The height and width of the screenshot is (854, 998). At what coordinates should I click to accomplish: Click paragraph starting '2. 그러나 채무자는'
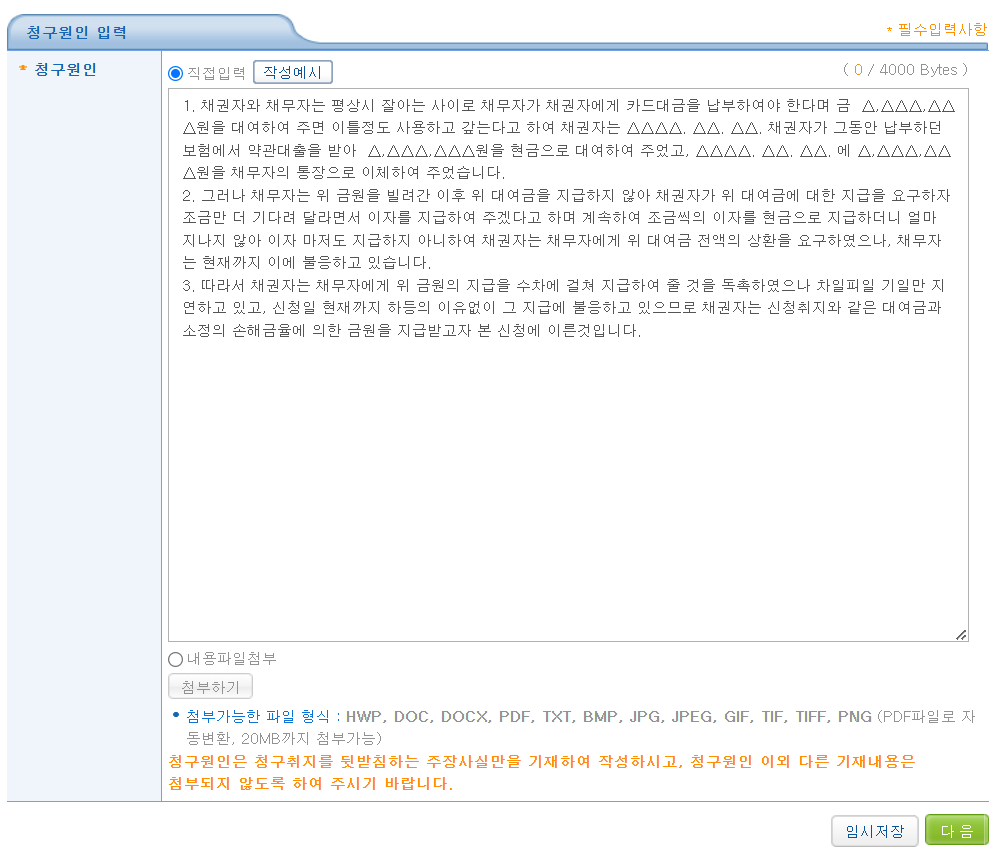click(x=566, y=228)
